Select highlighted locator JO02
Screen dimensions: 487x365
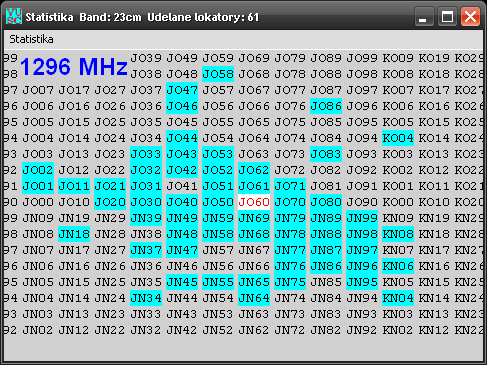38,170
